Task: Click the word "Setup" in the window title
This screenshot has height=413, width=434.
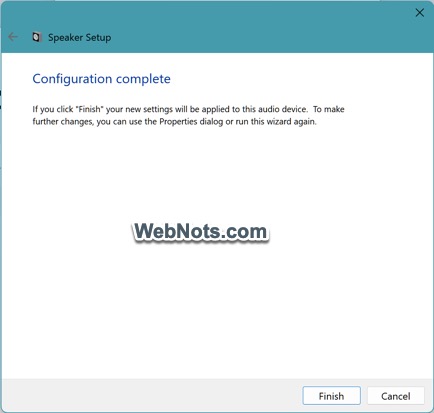Action: tap(98, 37)
